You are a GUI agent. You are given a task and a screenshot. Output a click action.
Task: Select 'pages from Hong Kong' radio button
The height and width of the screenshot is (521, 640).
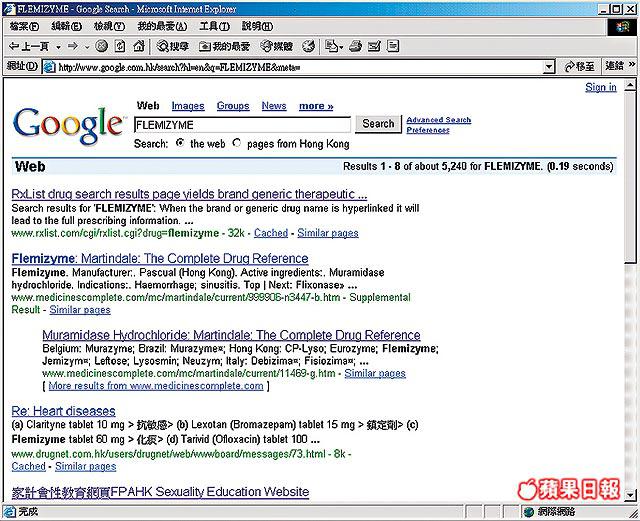[236, 143]
